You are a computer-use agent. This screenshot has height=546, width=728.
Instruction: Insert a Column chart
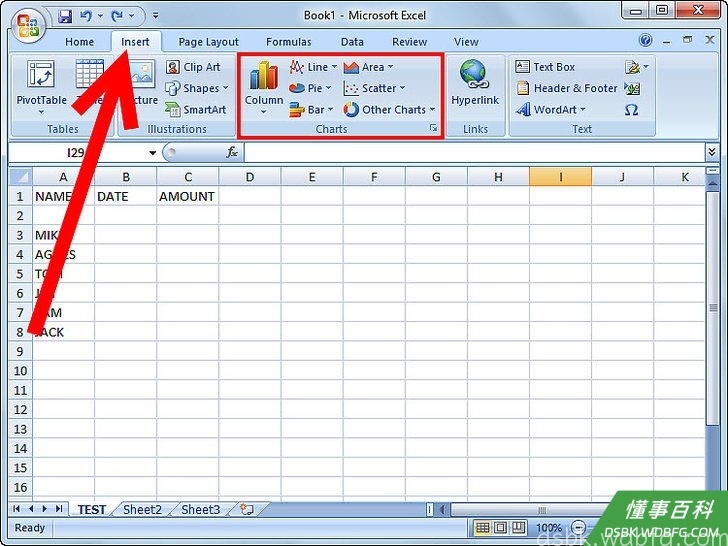coord(264,87)
